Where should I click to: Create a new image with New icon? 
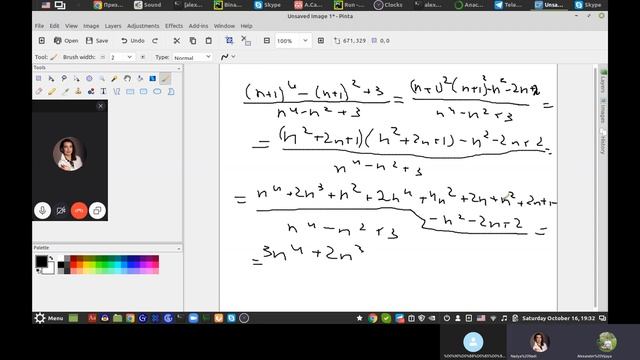[x=42, y=41]
